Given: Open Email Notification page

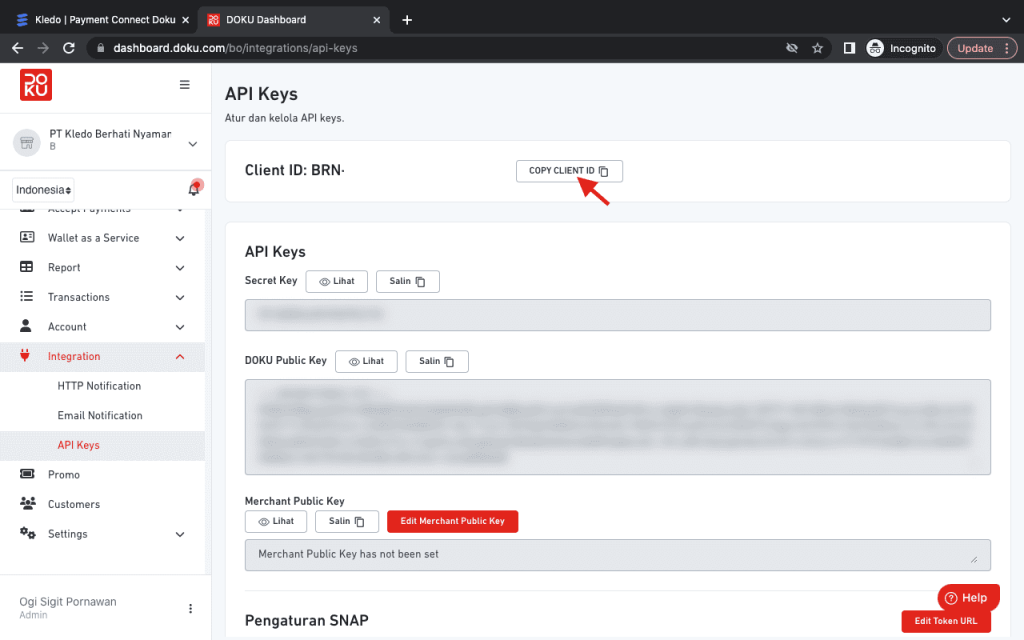Looking at the screenshot, I should click(100, 415).
